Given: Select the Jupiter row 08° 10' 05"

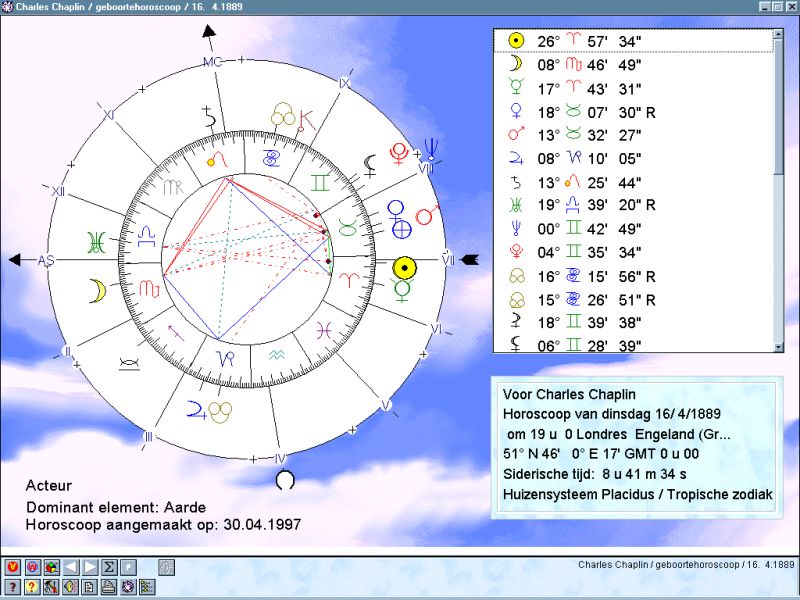Looking at the screenshot, I should tap(634, 159).
